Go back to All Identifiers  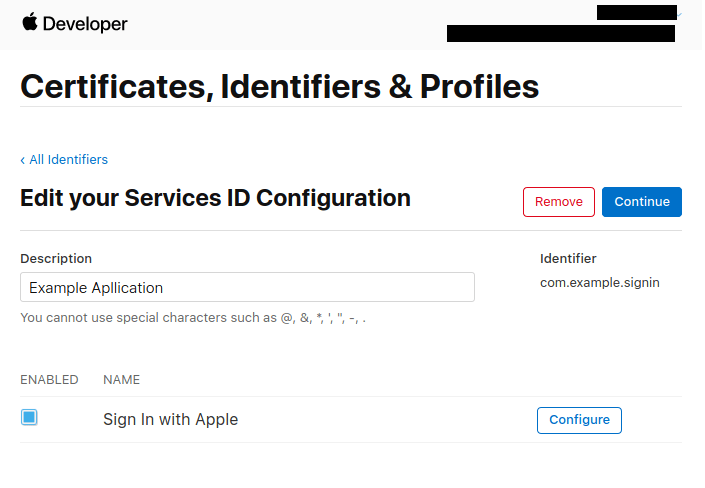[x=68, y=159]
